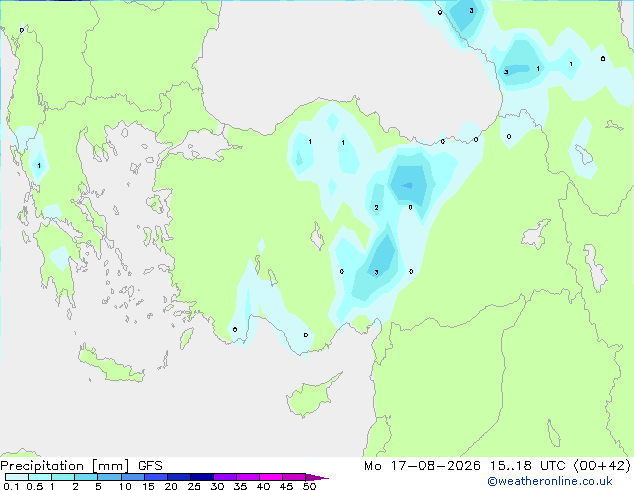Click the legend label 25
This screenshot has width=634, height=490.
[x=194, y=486]
